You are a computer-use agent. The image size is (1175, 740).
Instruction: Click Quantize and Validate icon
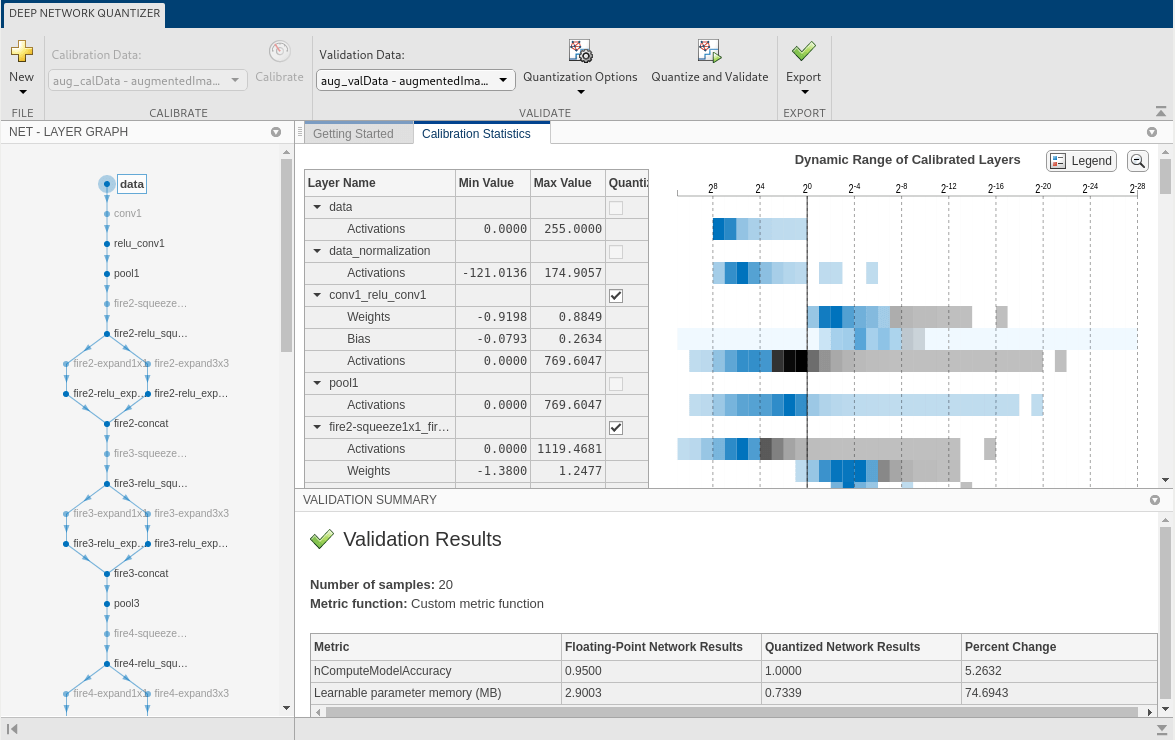[x=709, y=52]
